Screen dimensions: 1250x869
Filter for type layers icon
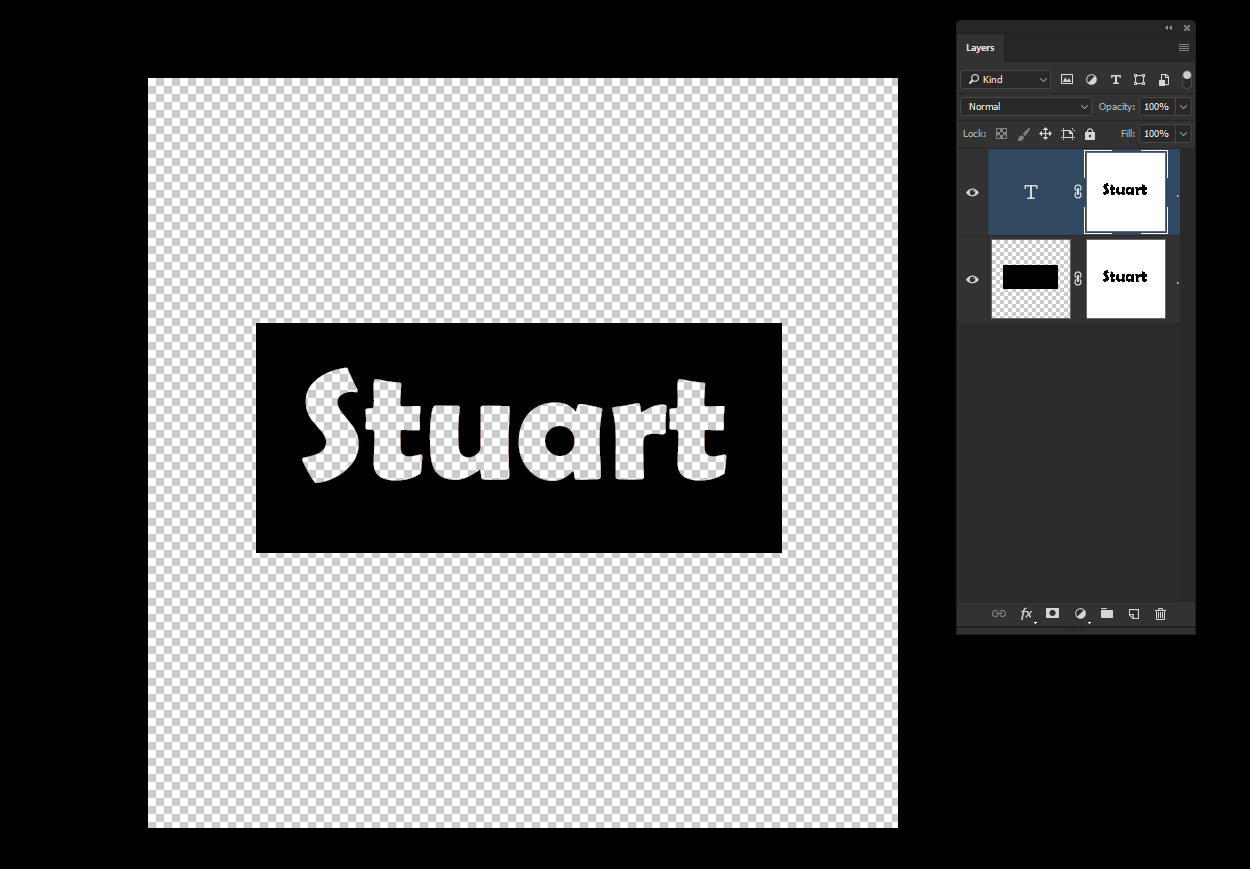point(1115,80)
